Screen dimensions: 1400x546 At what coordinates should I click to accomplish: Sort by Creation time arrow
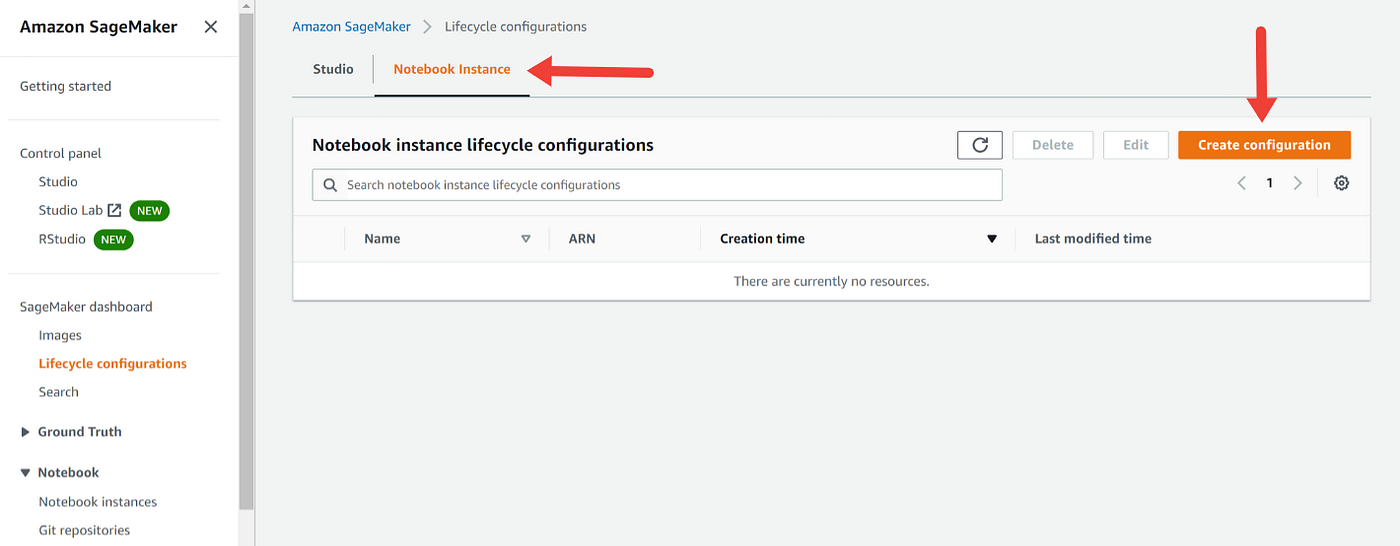[992, 239]
